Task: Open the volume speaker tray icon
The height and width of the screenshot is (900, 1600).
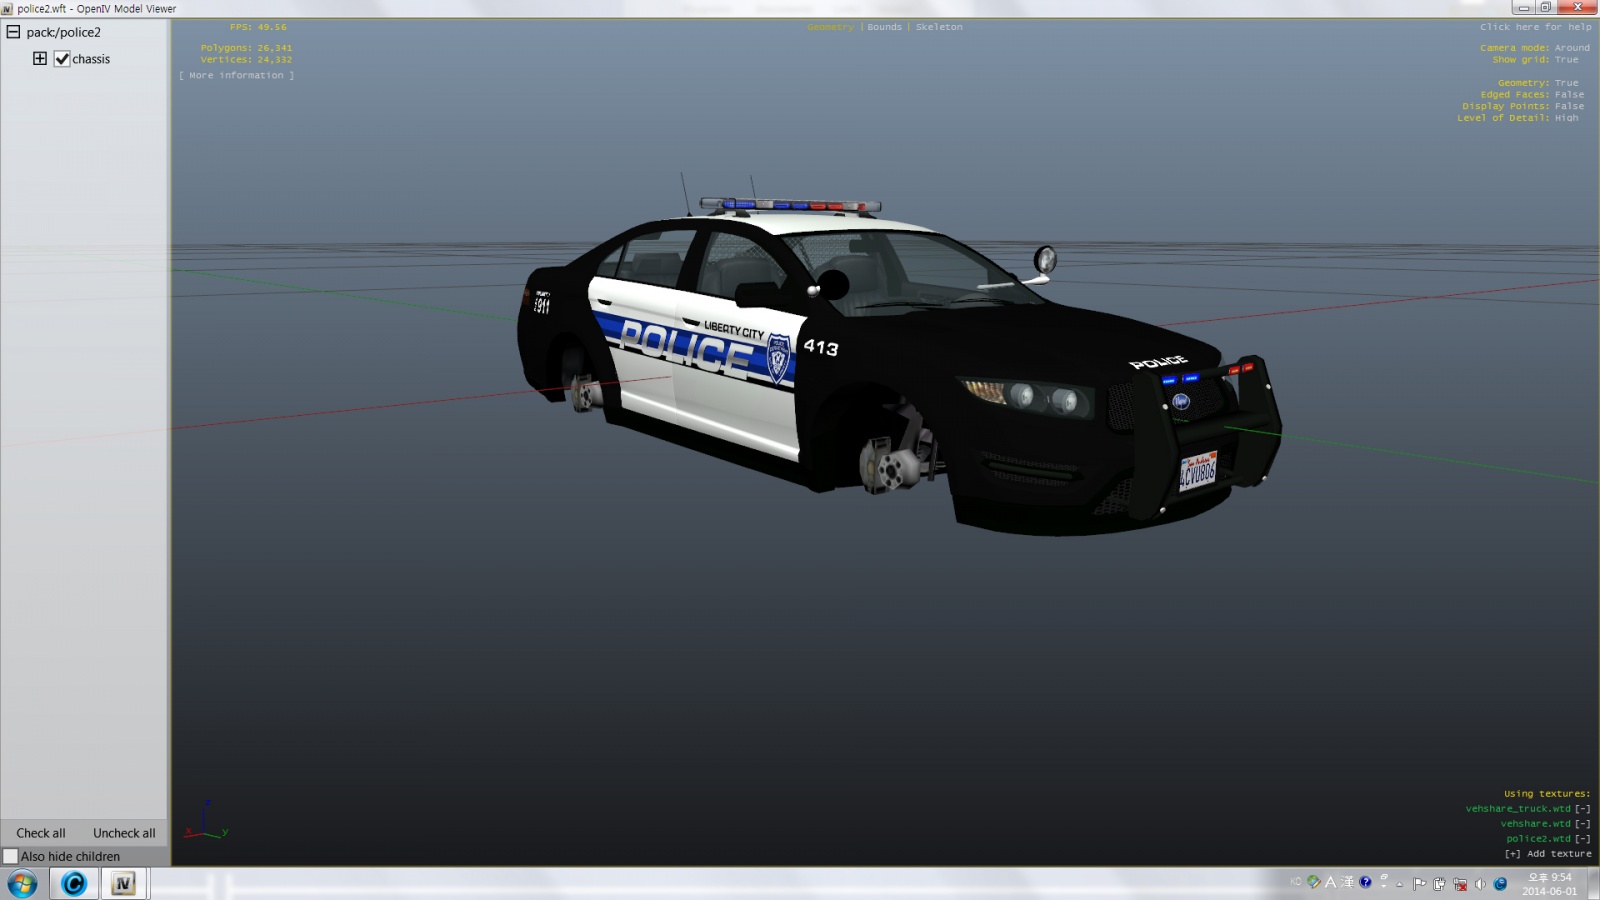Action: 1480,884
